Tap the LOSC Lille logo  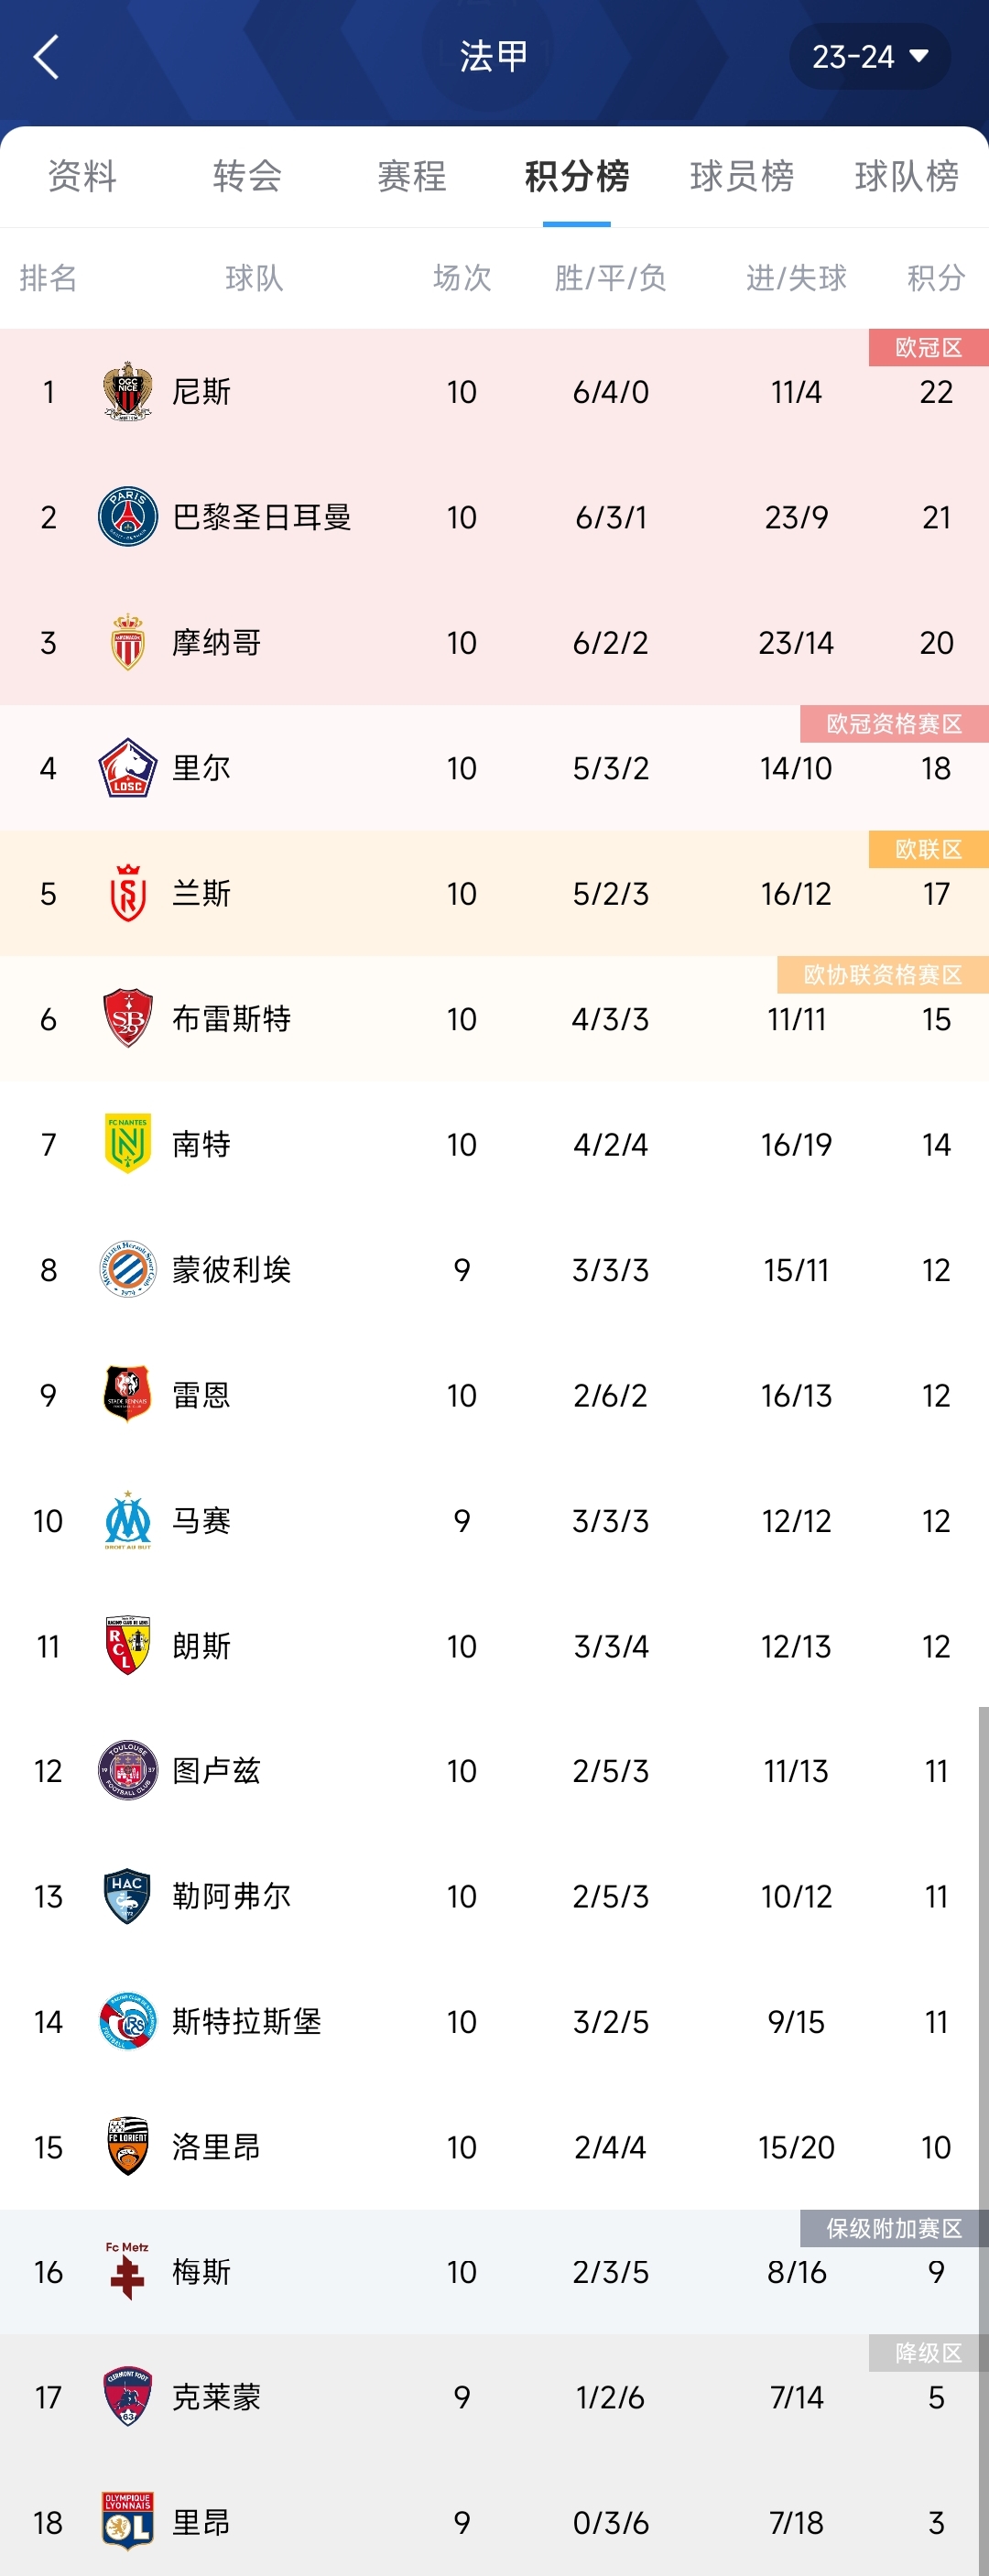(x=128, y=768)
